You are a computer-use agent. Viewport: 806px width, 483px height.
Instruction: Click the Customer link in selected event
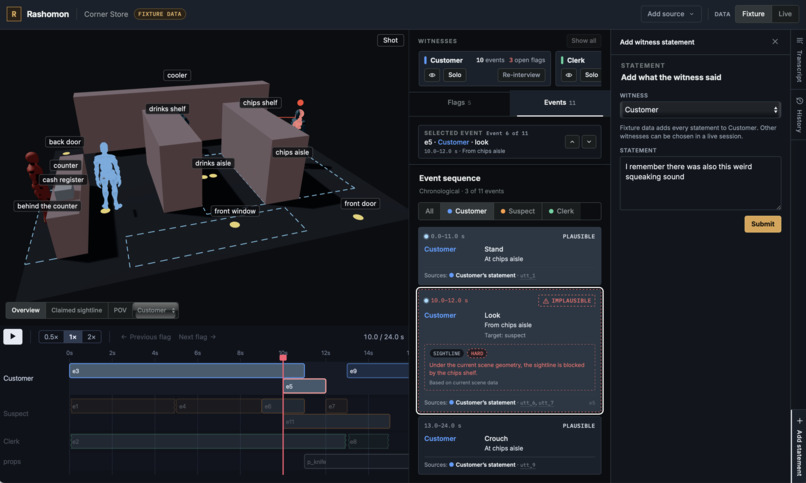[453, 142]
